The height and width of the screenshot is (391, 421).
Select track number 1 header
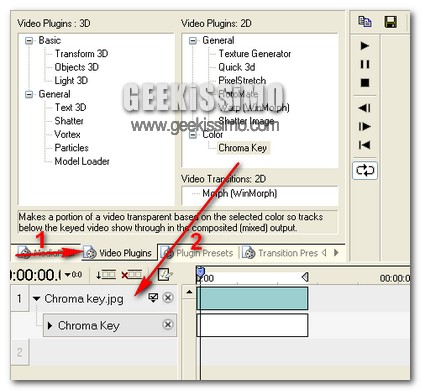click(x=19, y=298)
